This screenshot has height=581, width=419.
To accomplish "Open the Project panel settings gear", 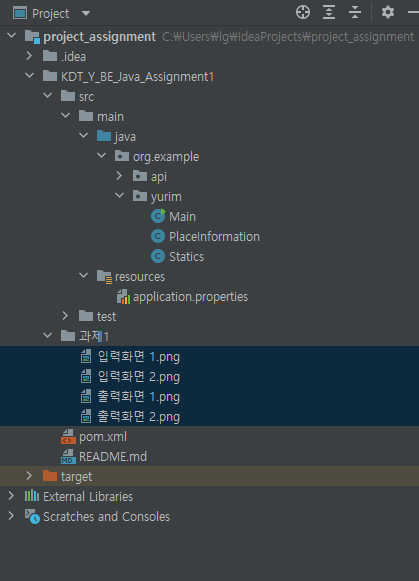I will (388, 12).
